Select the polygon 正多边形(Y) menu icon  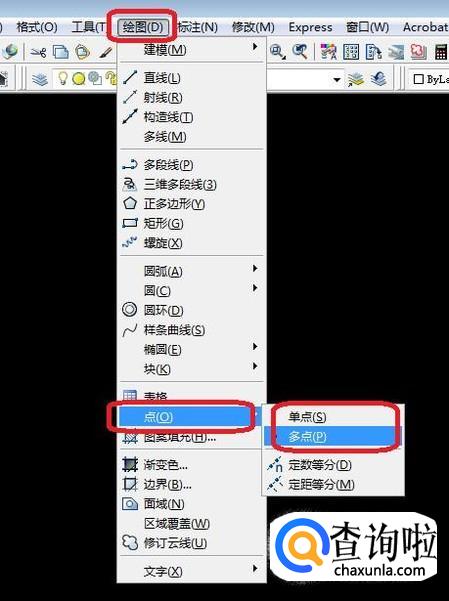tap(130, 203)
